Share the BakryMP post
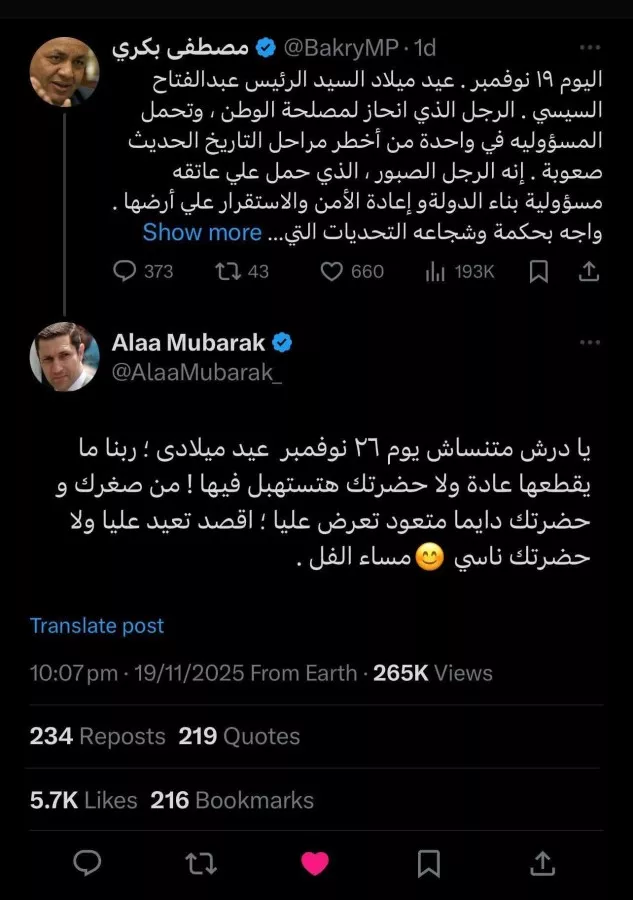Screen dimensions: 633x900 point(590,271)
